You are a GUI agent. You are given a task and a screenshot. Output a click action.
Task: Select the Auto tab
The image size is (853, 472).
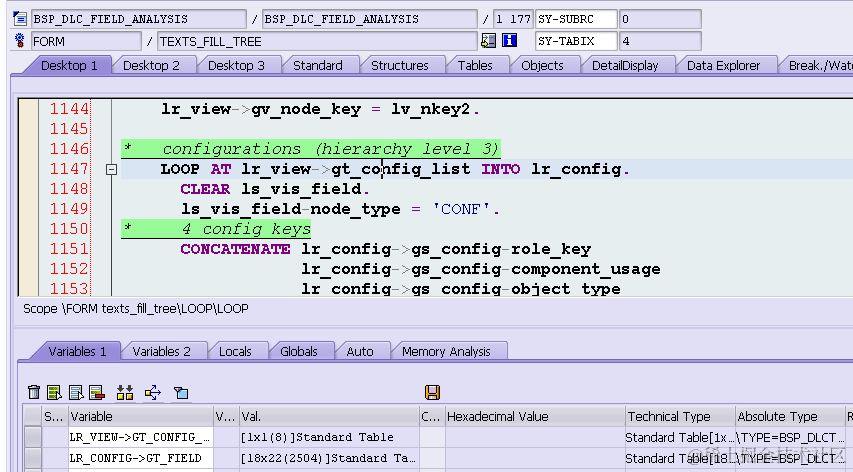pos(360,351)
